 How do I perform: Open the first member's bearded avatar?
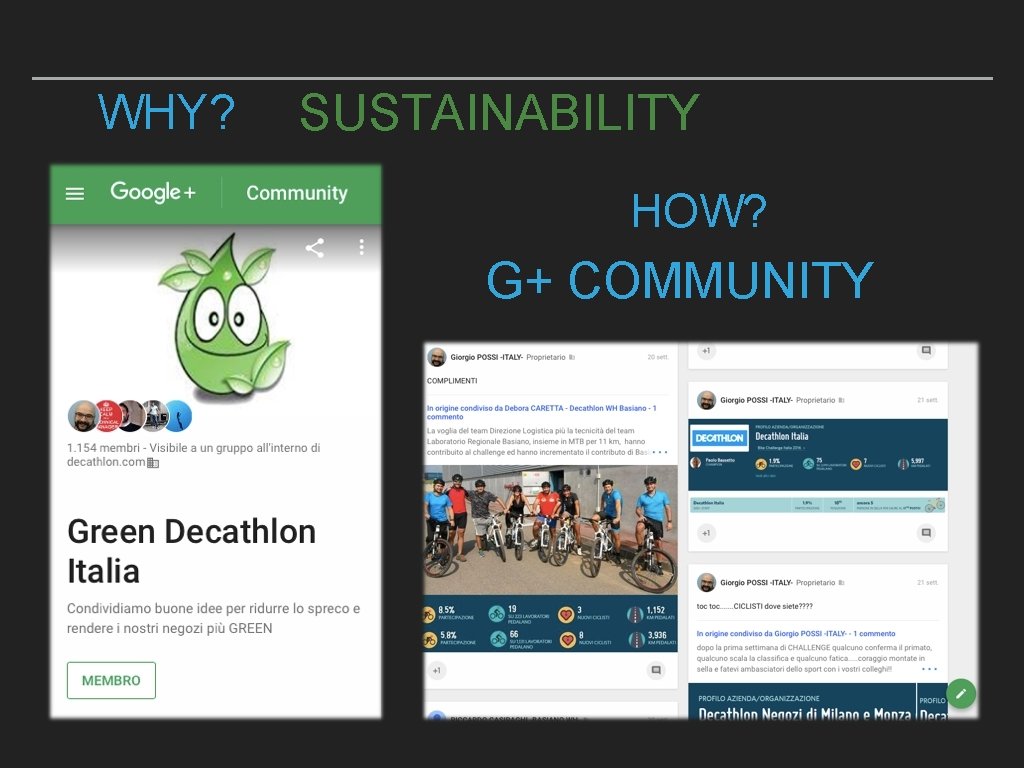(83, 417)
